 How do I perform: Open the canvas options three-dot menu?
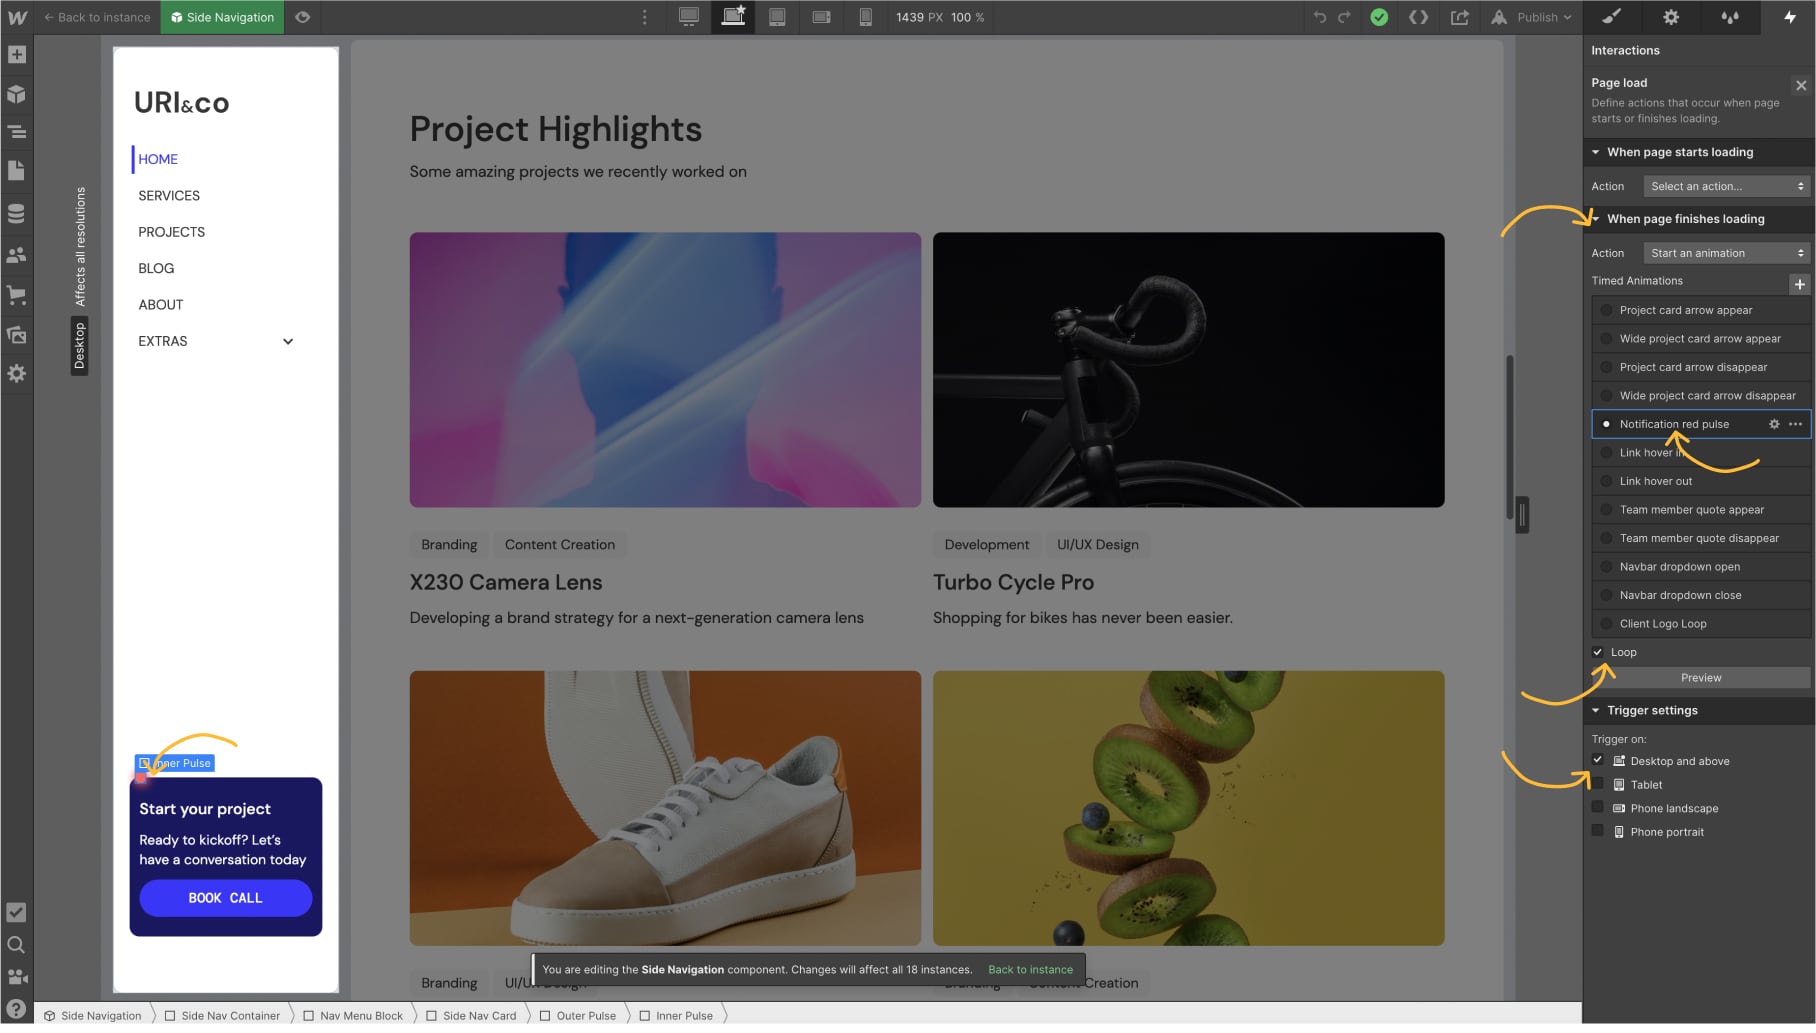(x=644, y=17)
